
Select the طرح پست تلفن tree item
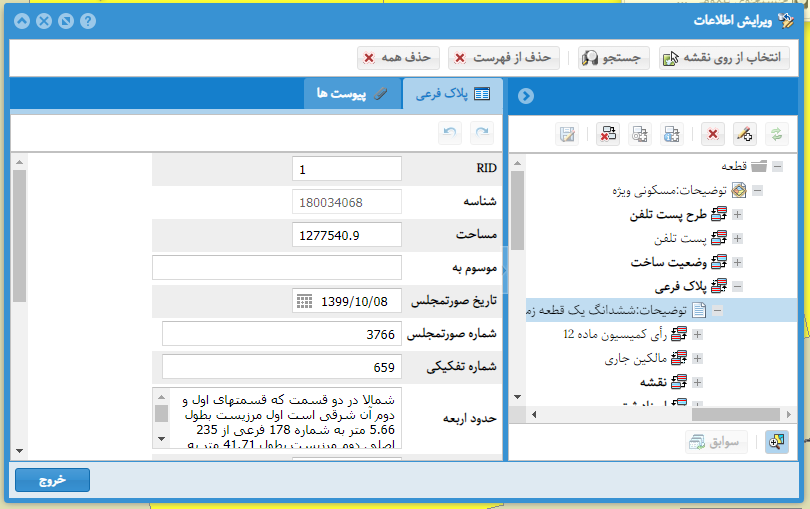pyautogui.click(x=667, y=214)
